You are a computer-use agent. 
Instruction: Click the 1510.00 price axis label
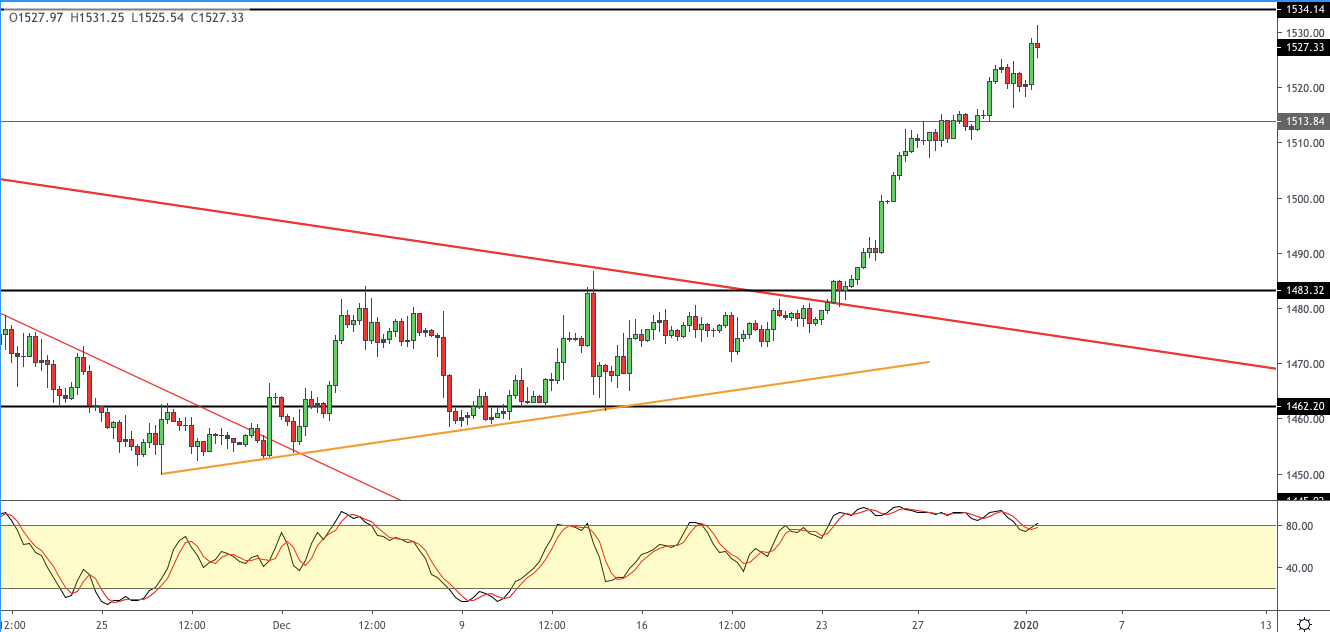pyautogui.click(x=1305, y=143)
